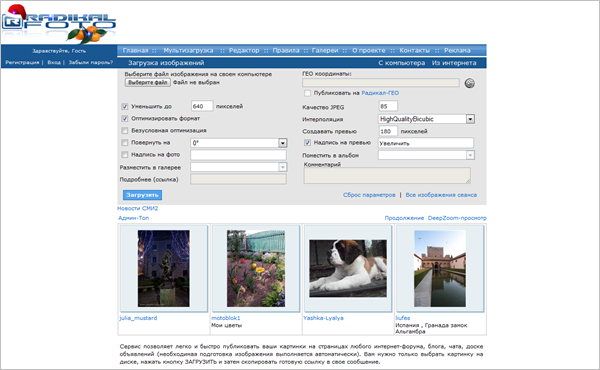Screen dimensions: 600x370
Task: Click the 'Продолжение' link
Action: click(x=404, y=218)
